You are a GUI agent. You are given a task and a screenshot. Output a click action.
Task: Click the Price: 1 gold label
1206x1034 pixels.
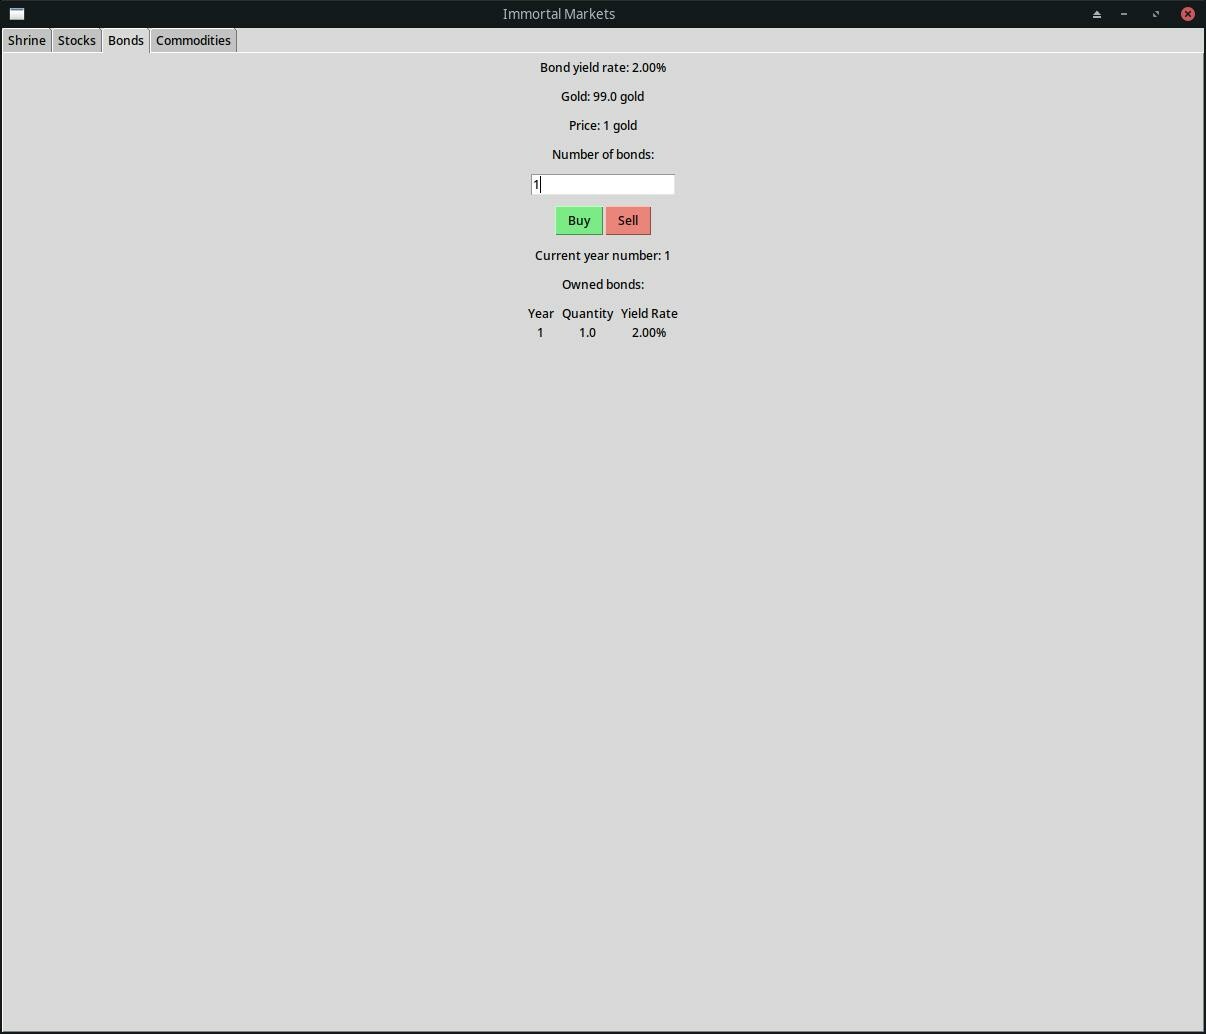(x=603, y=125)
